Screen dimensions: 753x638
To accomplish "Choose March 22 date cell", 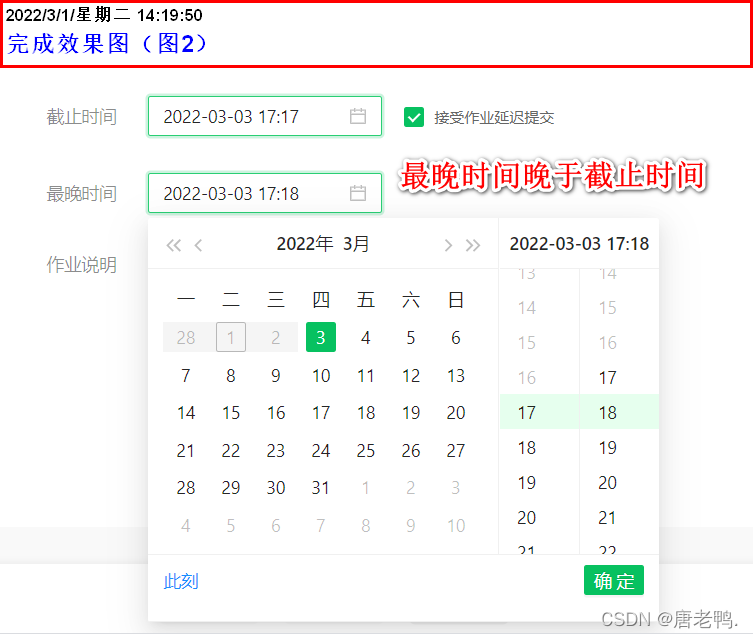I will pos(231,450).
